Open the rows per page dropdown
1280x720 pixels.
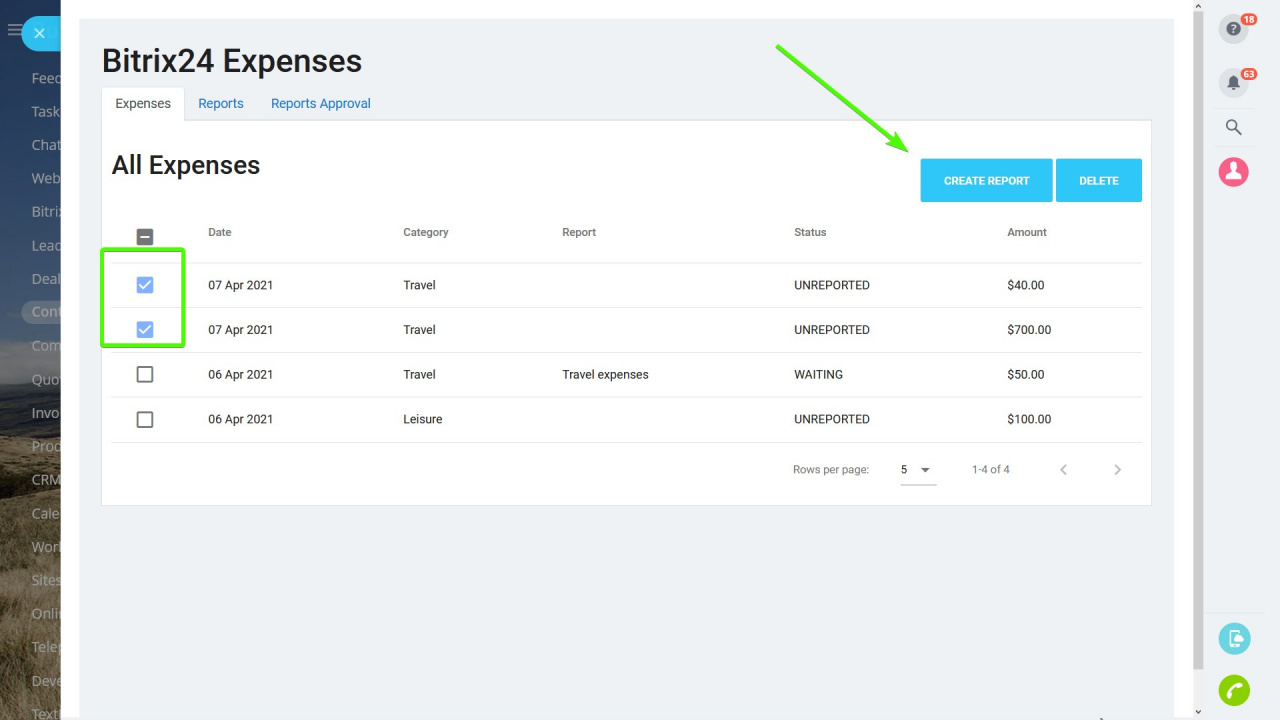[x=918, y=470]
